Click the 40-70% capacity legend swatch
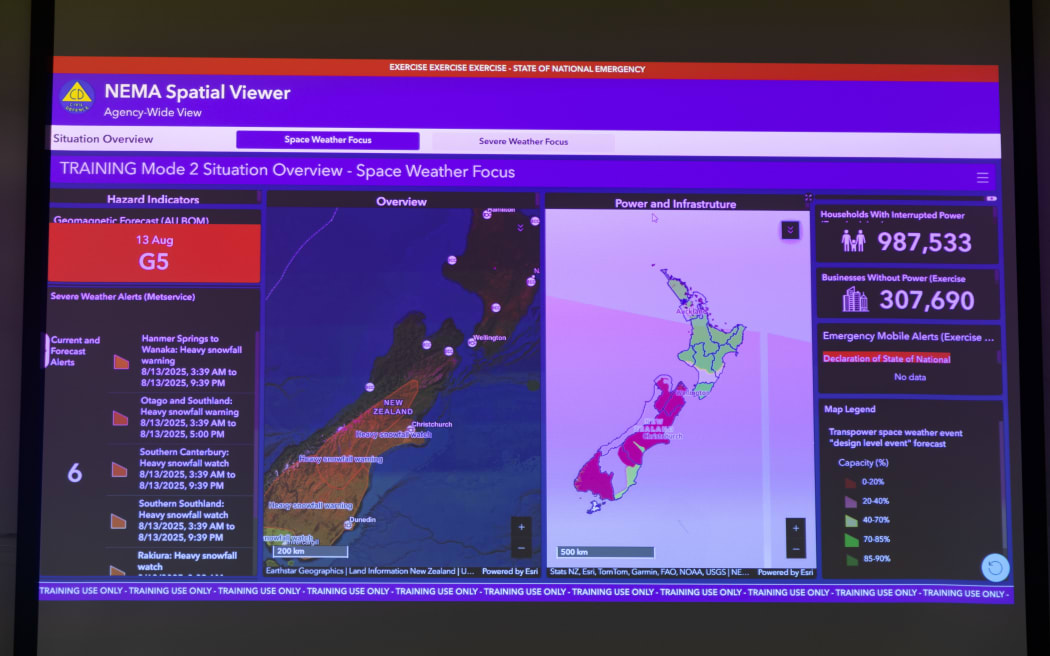This screenshot has height=656, width=1050. pyautogui.click(x=850, y=520)
